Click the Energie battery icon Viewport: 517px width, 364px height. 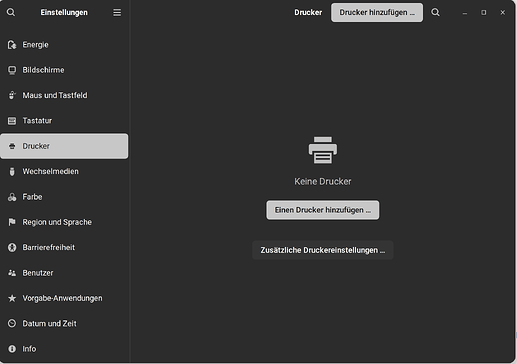(12, 45)
